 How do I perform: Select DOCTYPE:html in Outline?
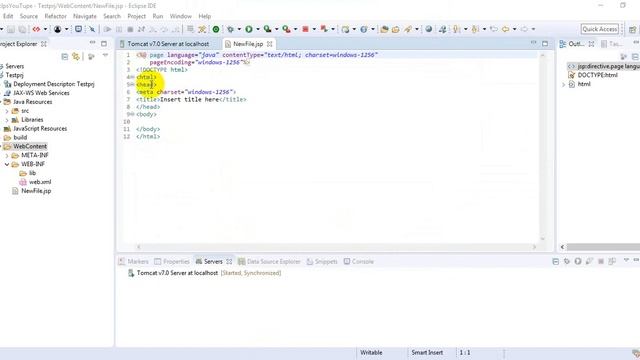click(x=593, y=75)
